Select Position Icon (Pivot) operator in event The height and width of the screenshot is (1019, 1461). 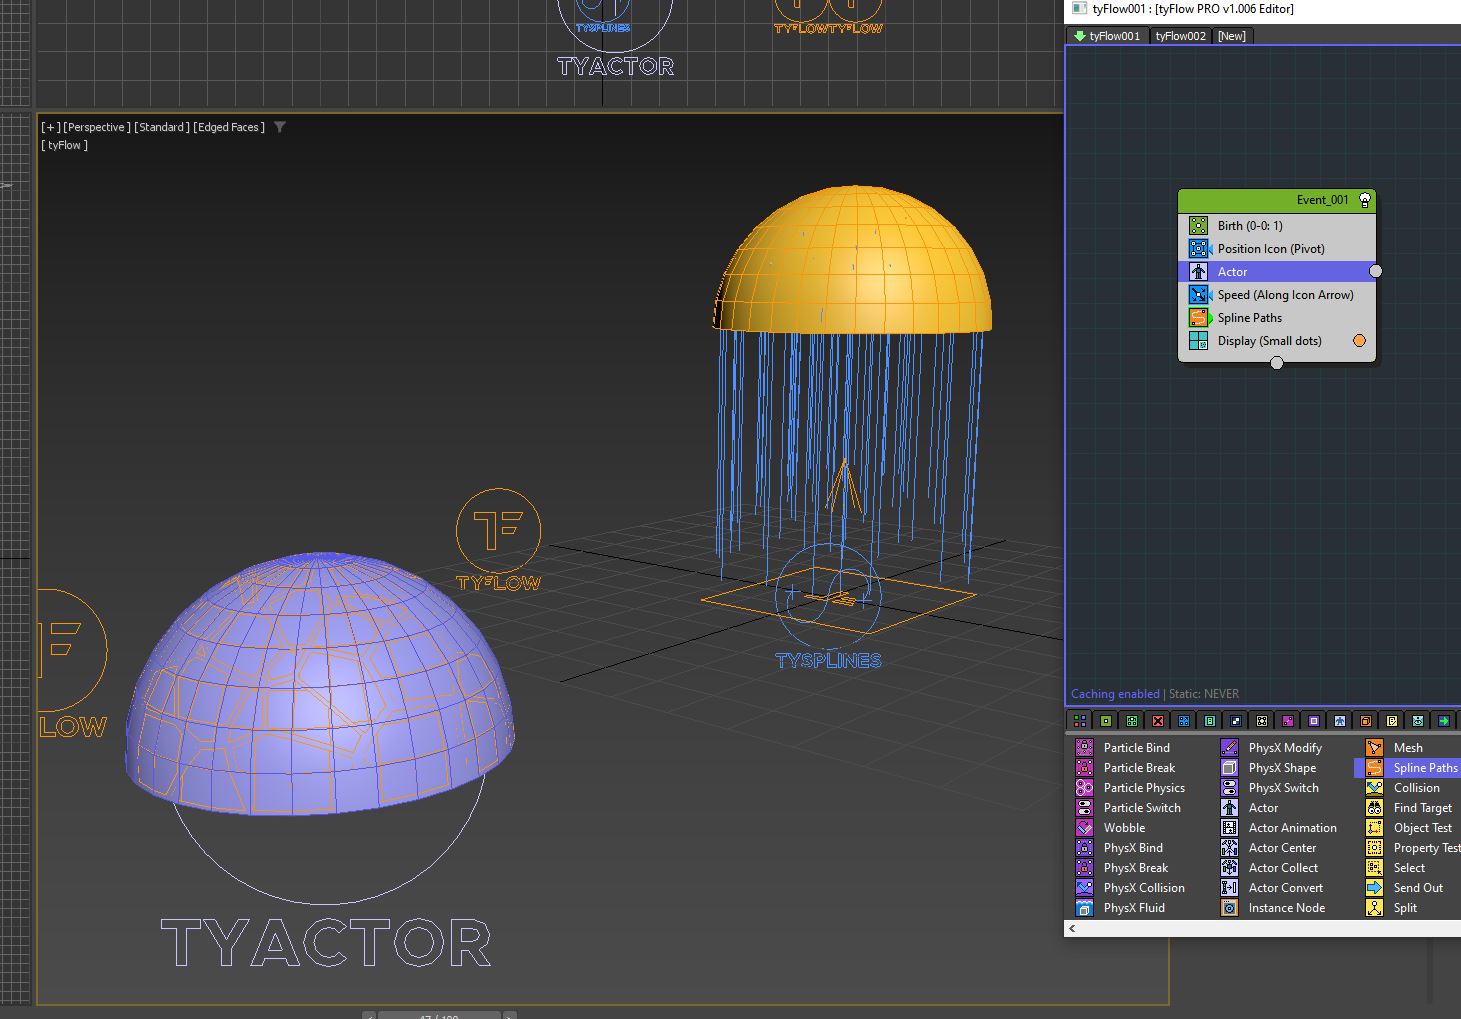click(1277, 249)
